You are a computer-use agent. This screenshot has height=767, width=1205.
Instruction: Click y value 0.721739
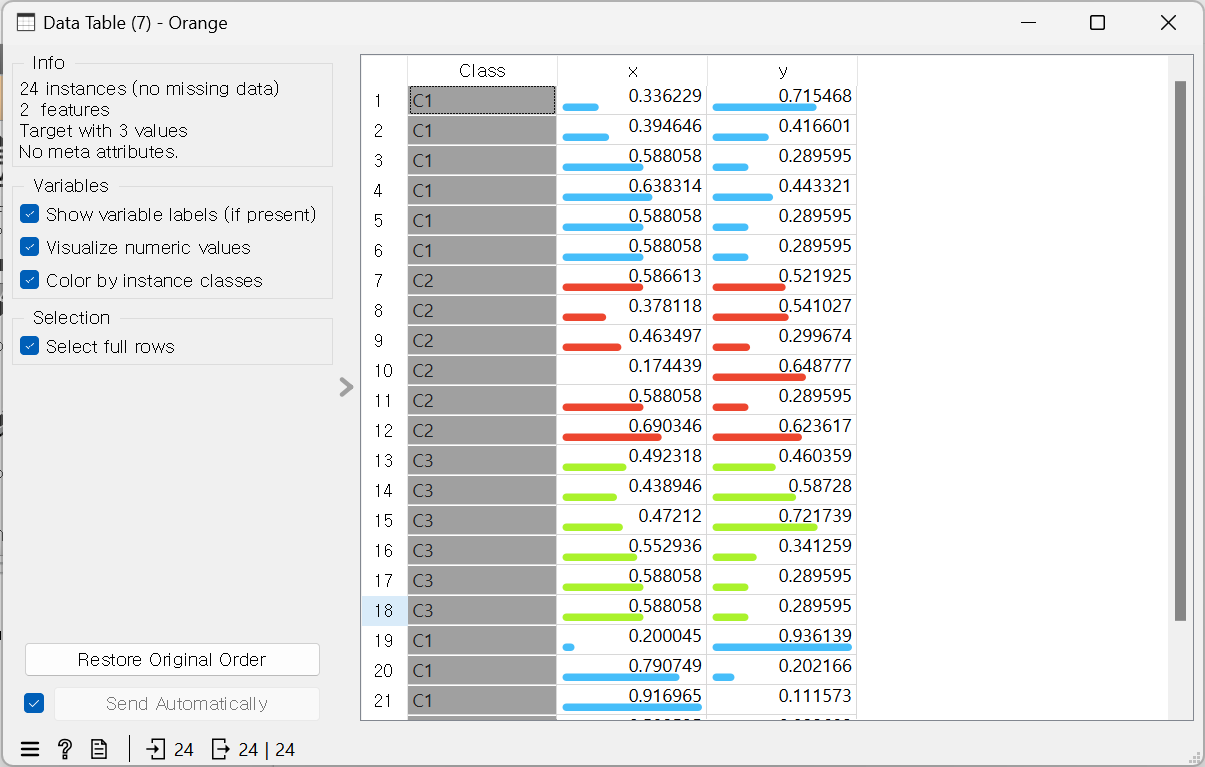(x=815, y=516)
